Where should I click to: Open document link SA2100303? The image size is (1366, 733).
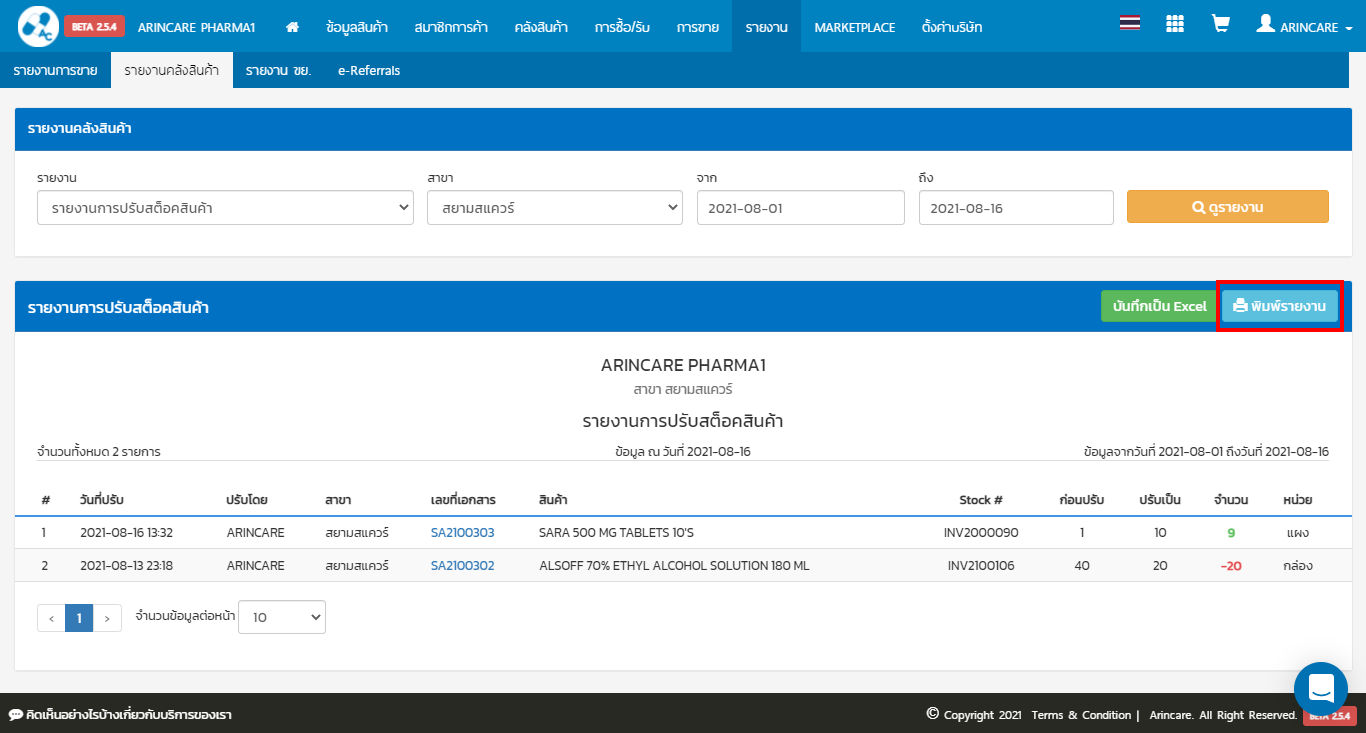[462, 532]
